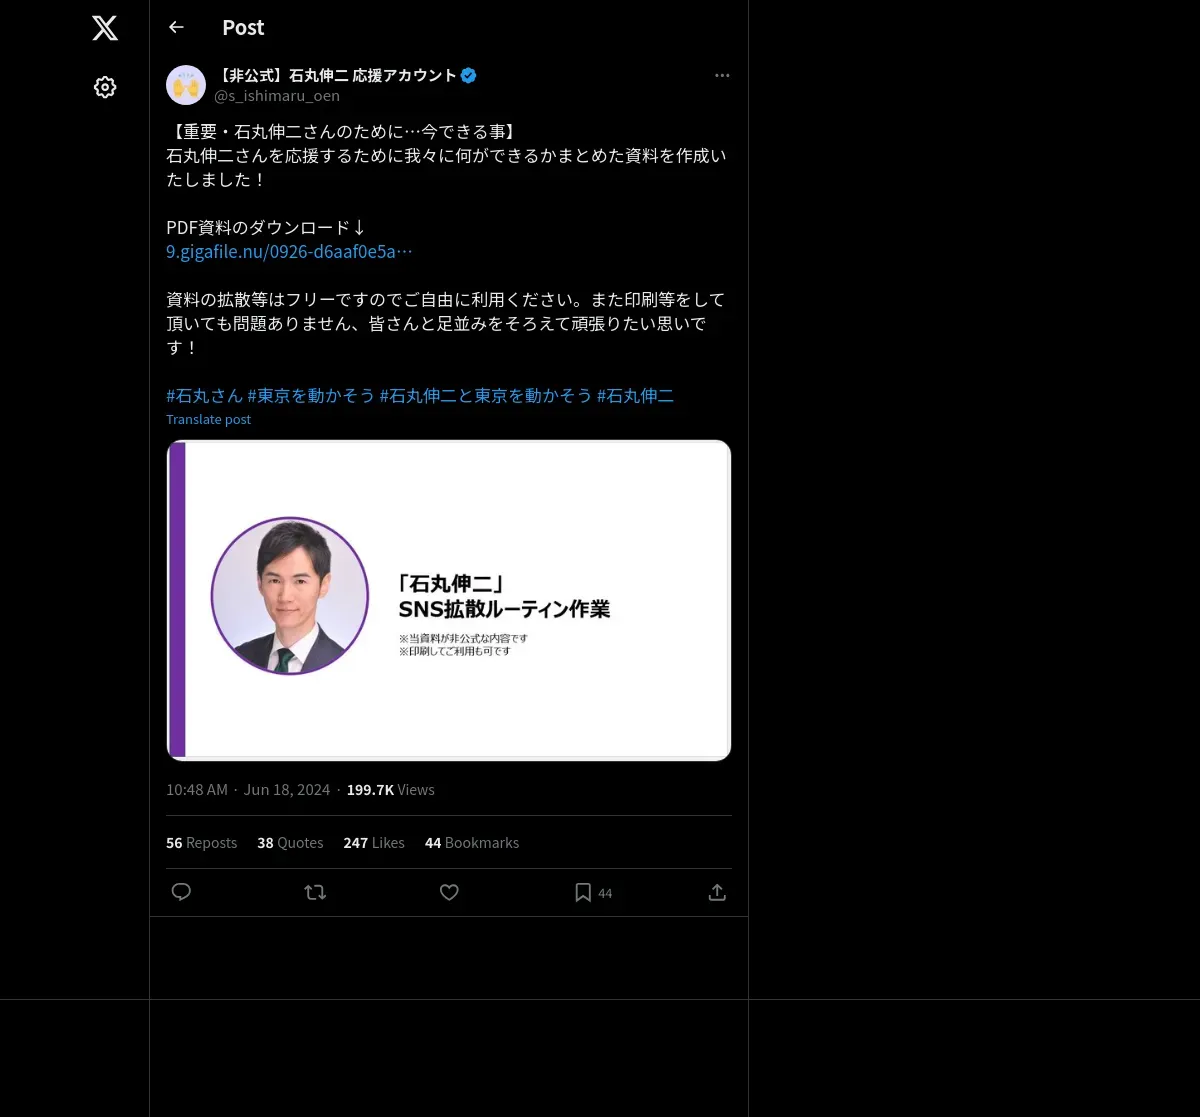The height and width of the screenshot is (1117, 1200).
Task: Click the repost arrows icon
Action: coord(315,892)
